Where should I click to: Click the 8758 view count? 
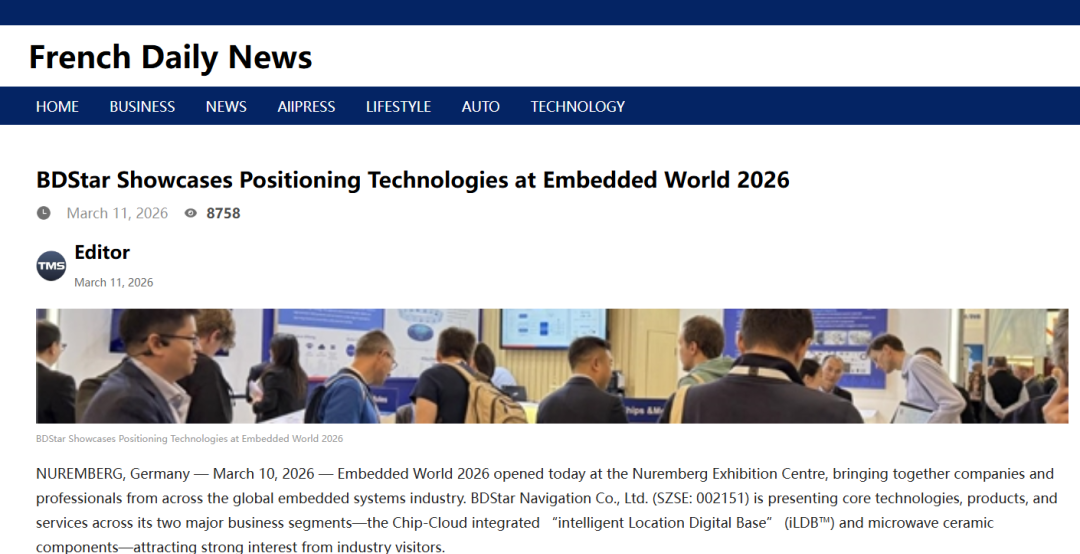pyautogui.click(x=223, y=213)
